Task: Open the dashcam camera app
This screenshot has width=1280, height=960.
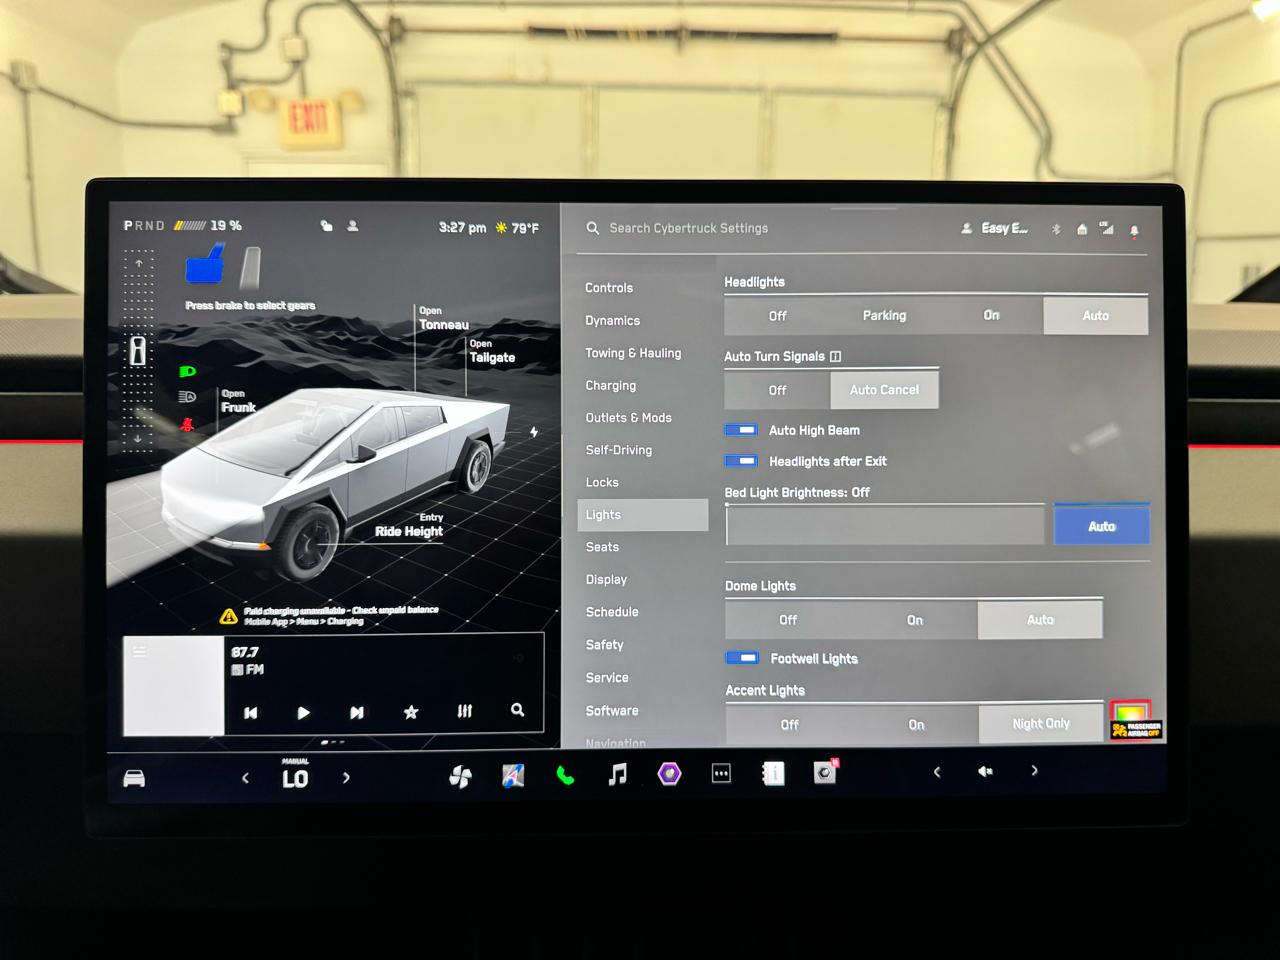Action: point(825,772)
